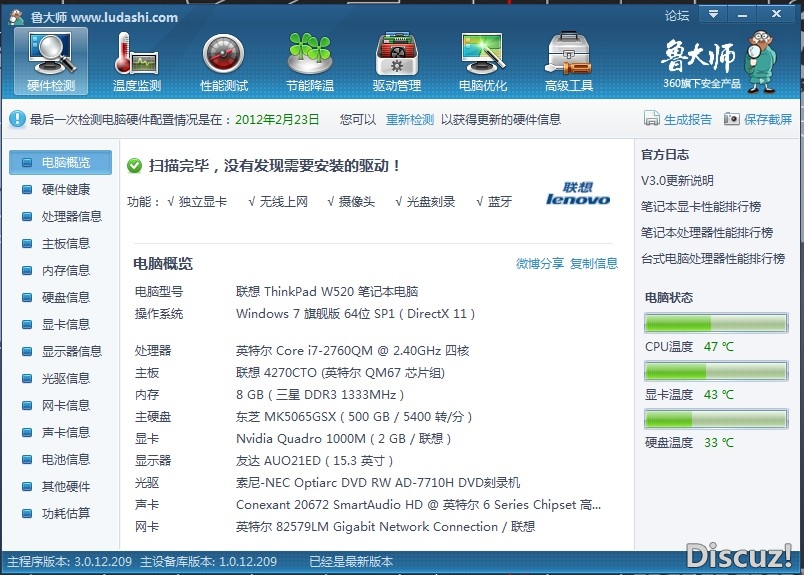Click the 8 GB 三星 DDR3 memory entry

click(x=319, y=395)
